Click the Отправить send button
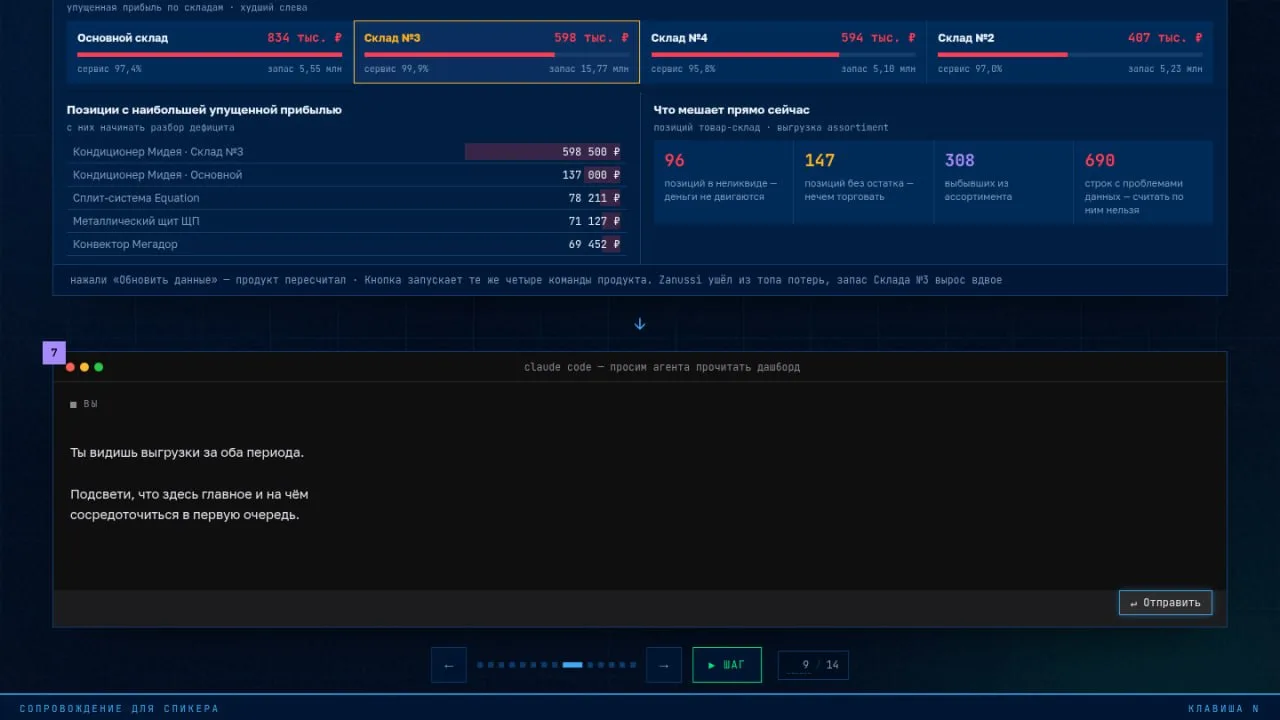Viewport: 1280px width, 720px height. click(1165, 603)
